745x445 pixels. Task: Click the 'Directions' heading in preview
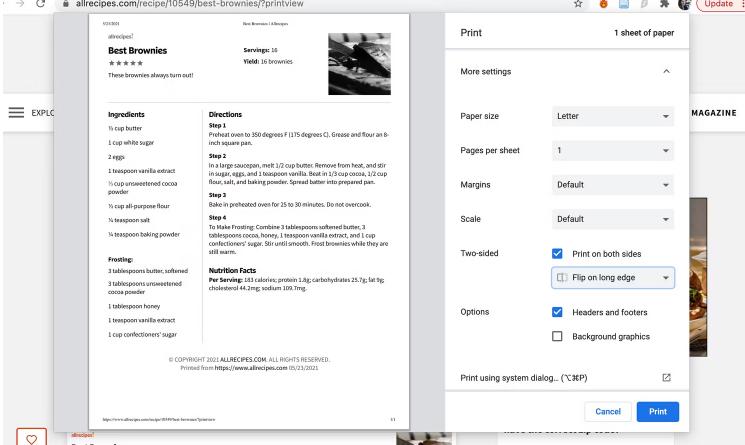(225, 114)
